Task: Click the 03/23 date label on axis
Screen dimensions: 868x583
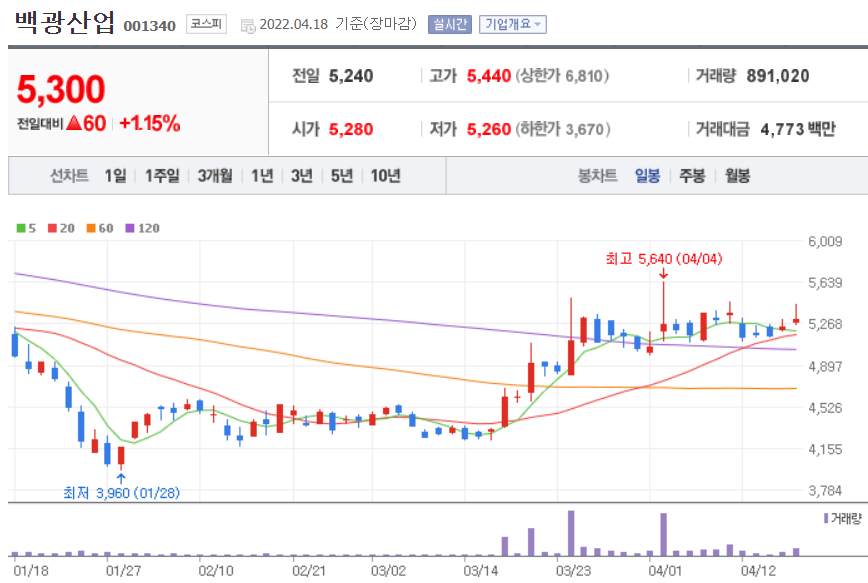Action: click(x=573, y=571)
